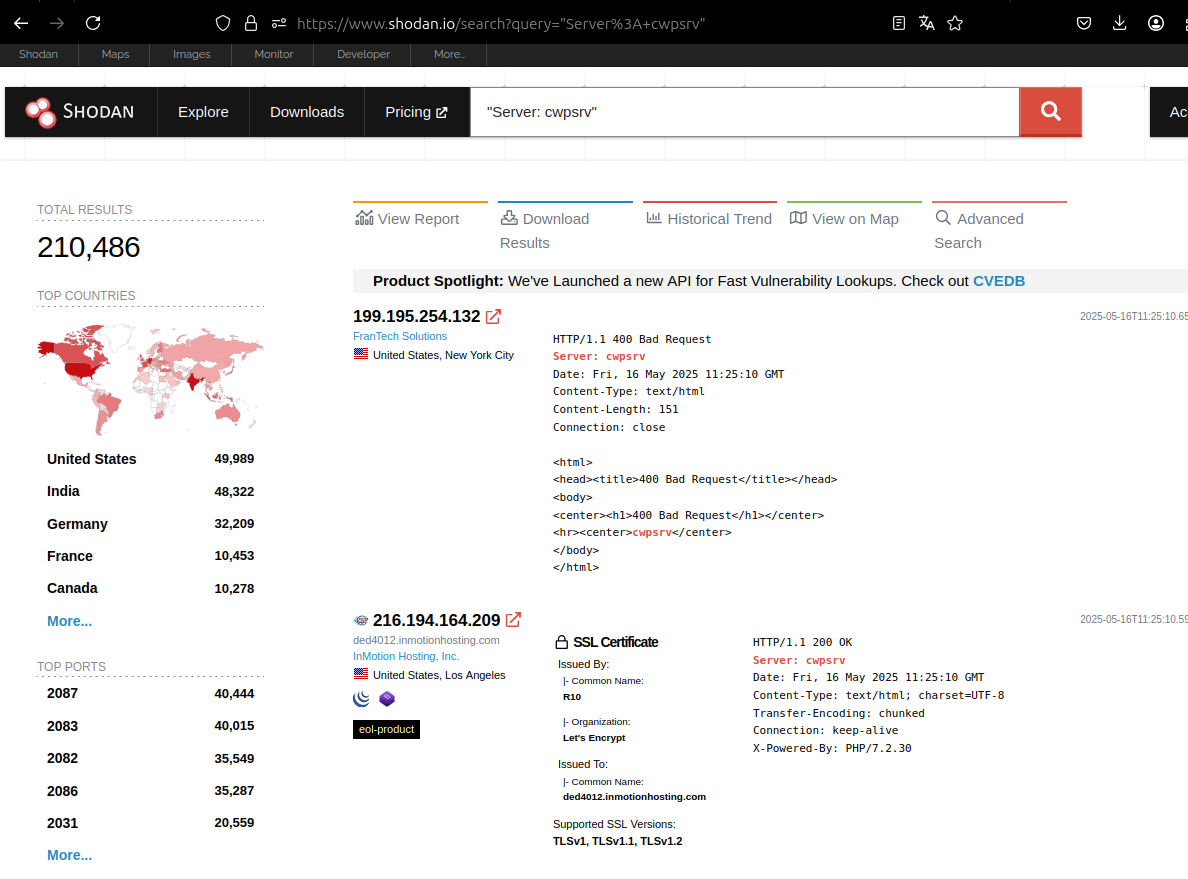
Task: Expand the More... top menu dropdown
Action: 450,55
